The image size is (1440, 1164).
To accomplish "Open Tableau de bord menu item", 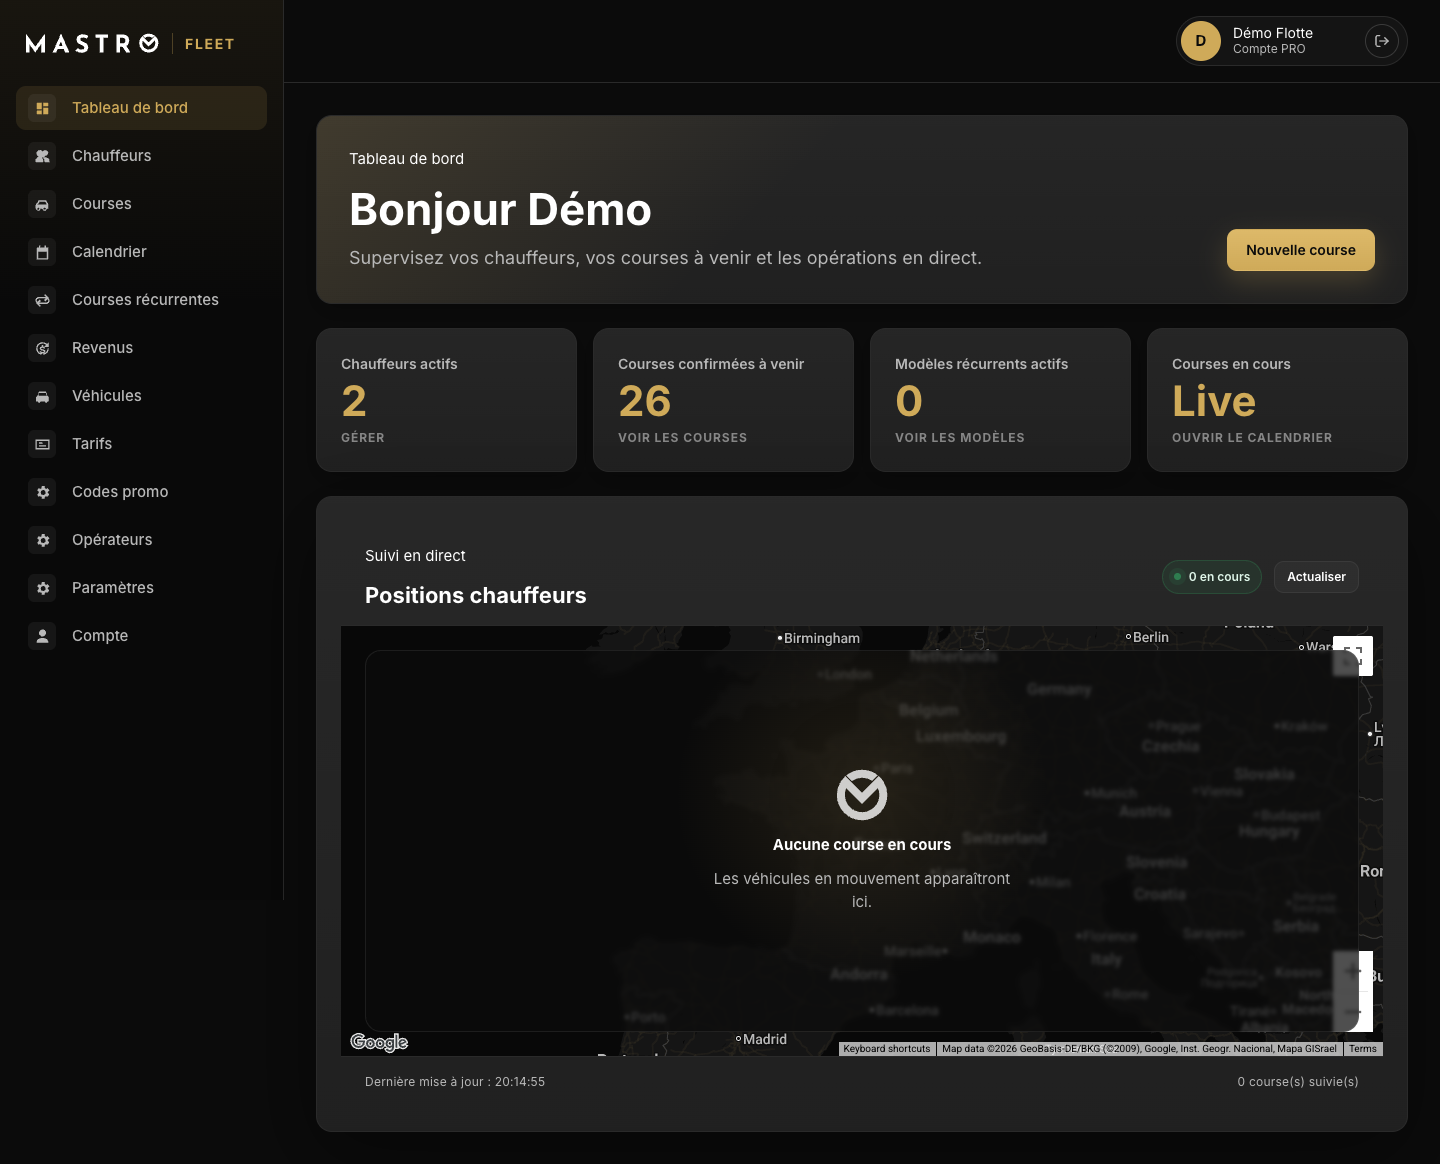I will click(141, 108).
